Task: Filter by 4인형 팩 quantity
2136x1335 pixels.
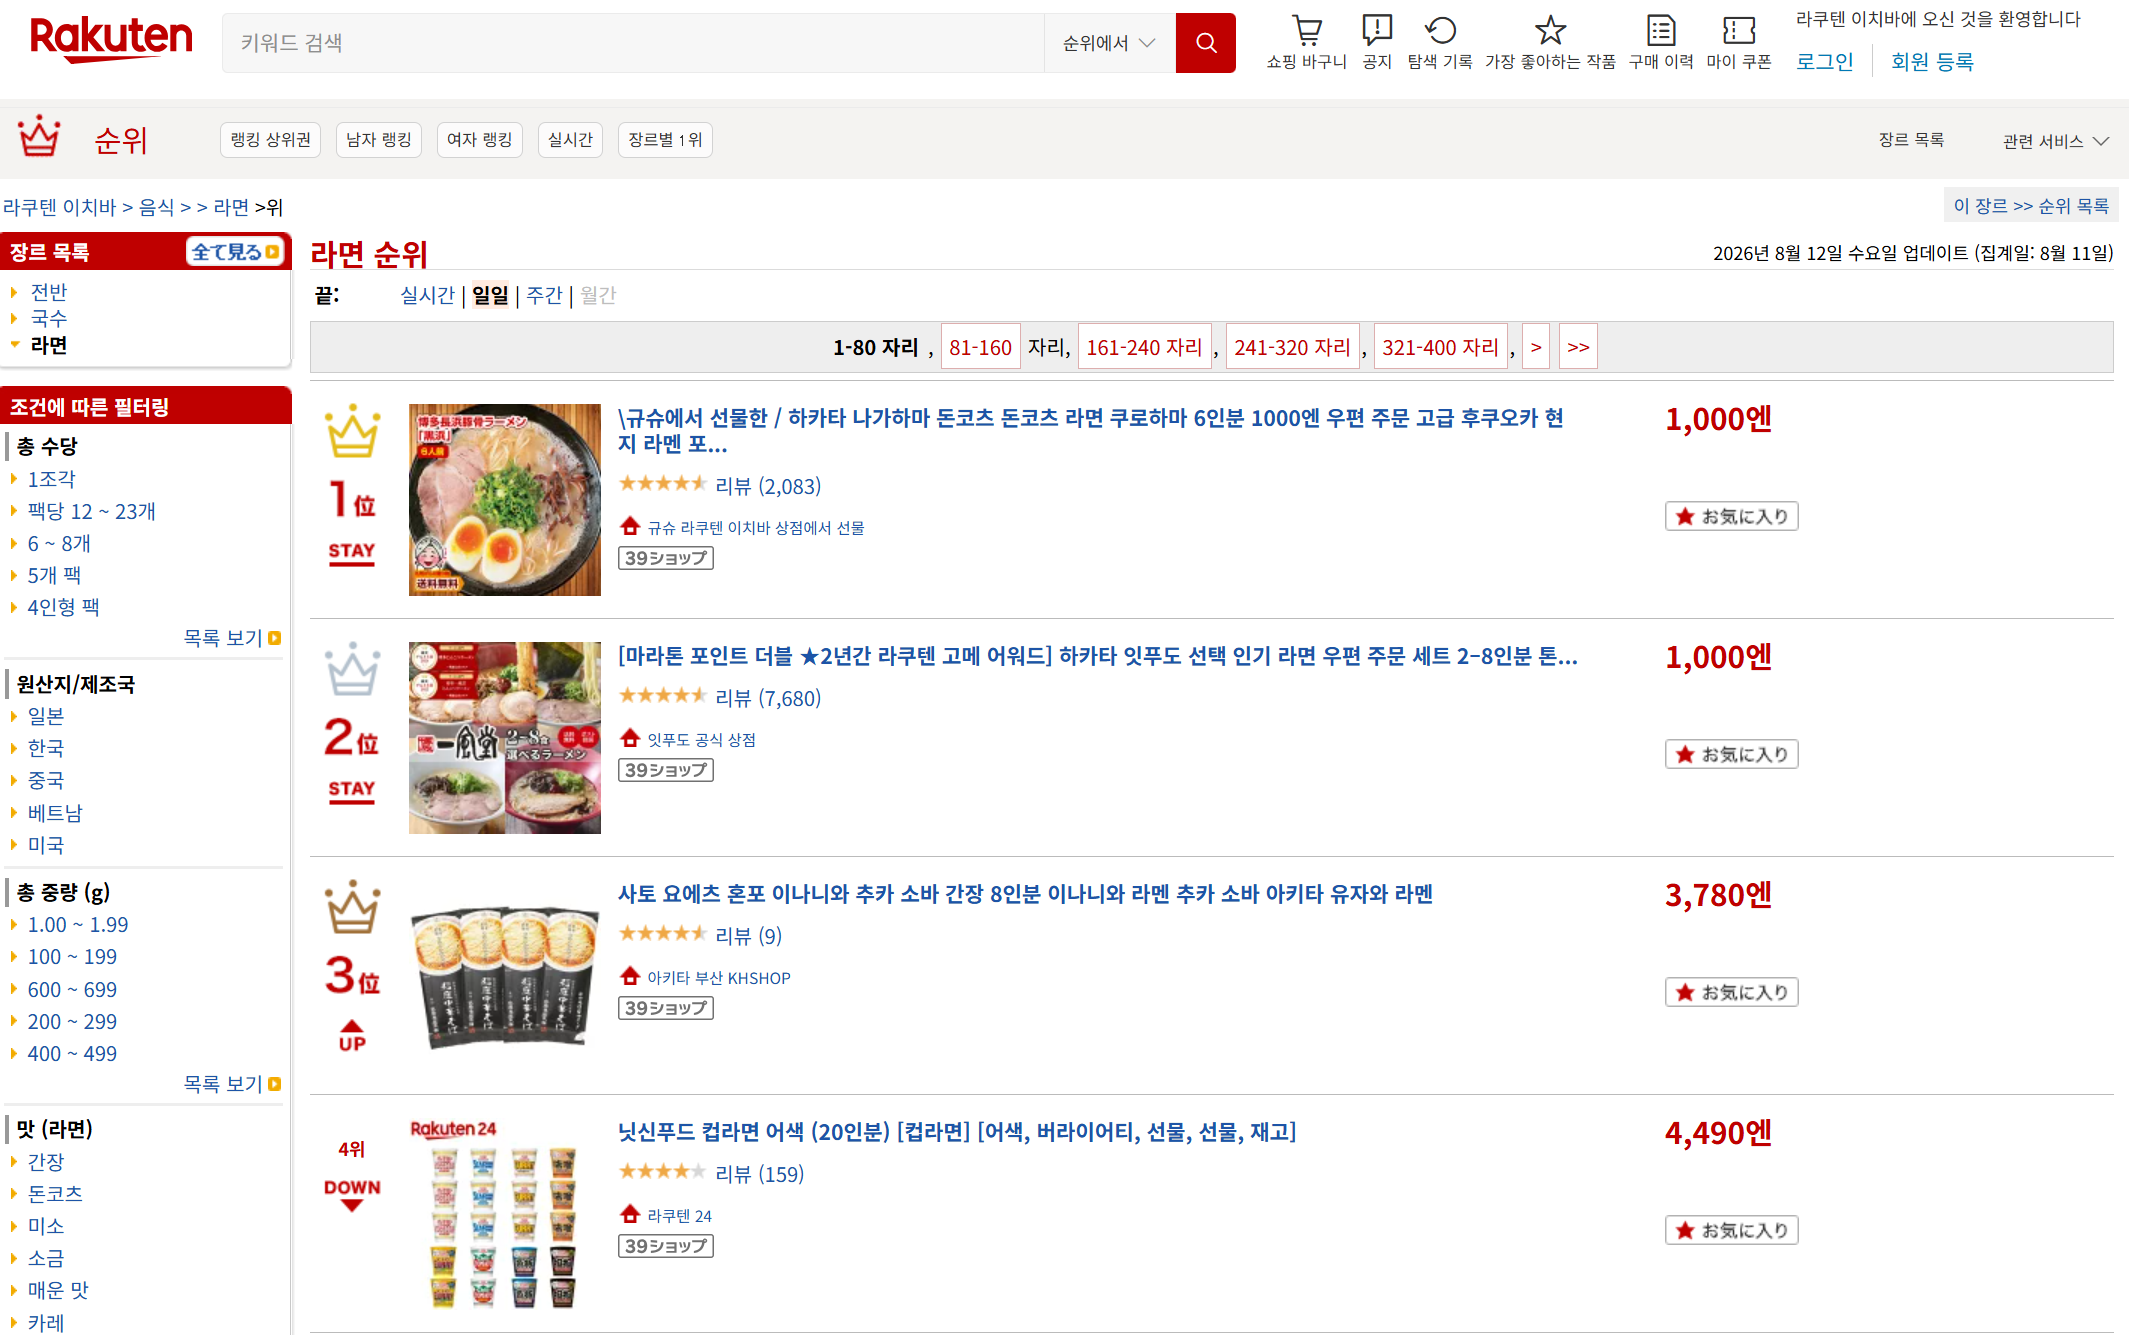Action: coord(63,607)
